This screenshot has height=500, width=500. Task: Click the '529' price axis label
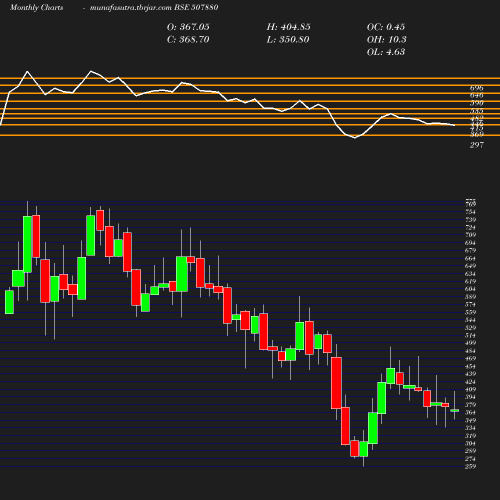(470, 328)
